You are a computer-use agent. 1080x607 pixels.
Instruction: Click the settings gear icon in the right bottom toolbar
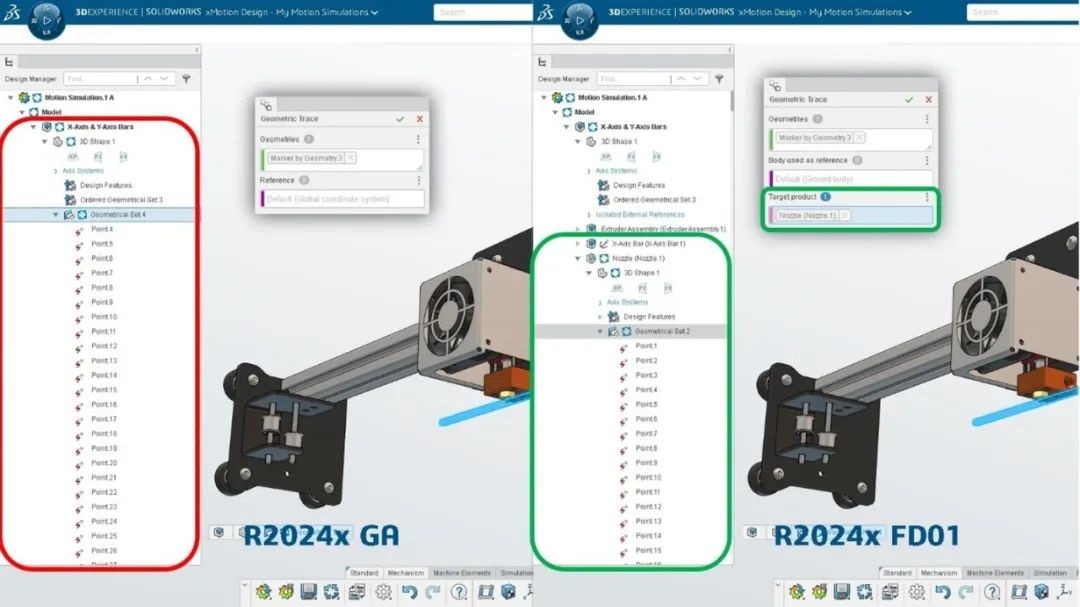pos(916,592)
